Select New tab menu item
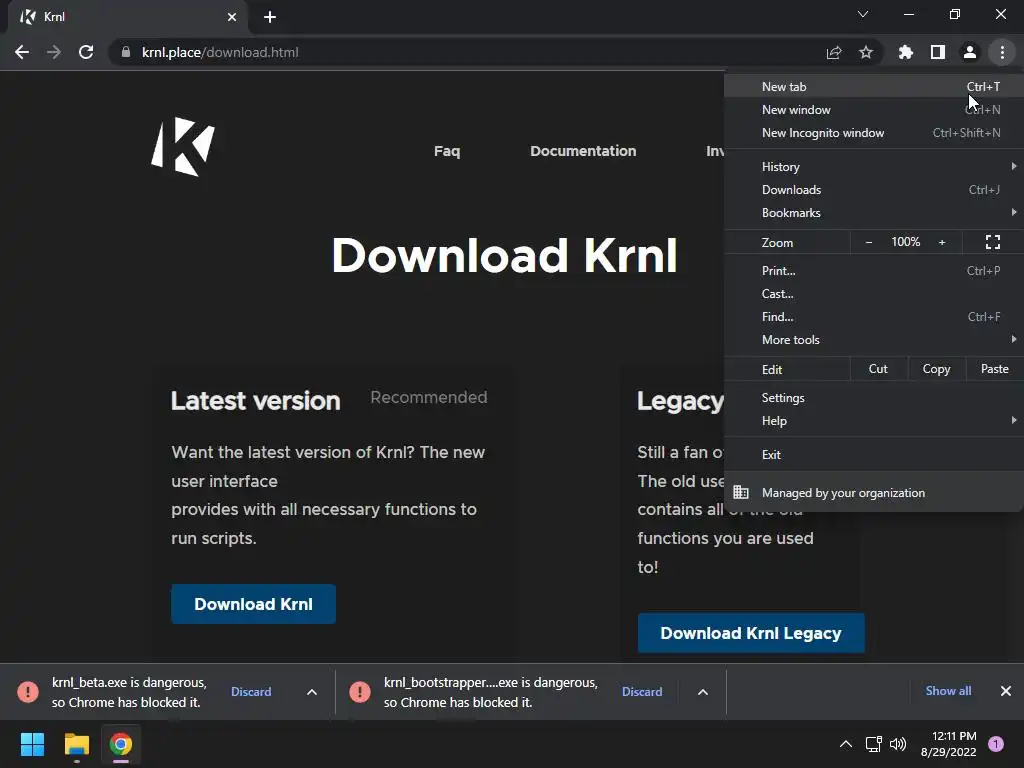This screenshot has width=1024, height=768. click(874, 86)
